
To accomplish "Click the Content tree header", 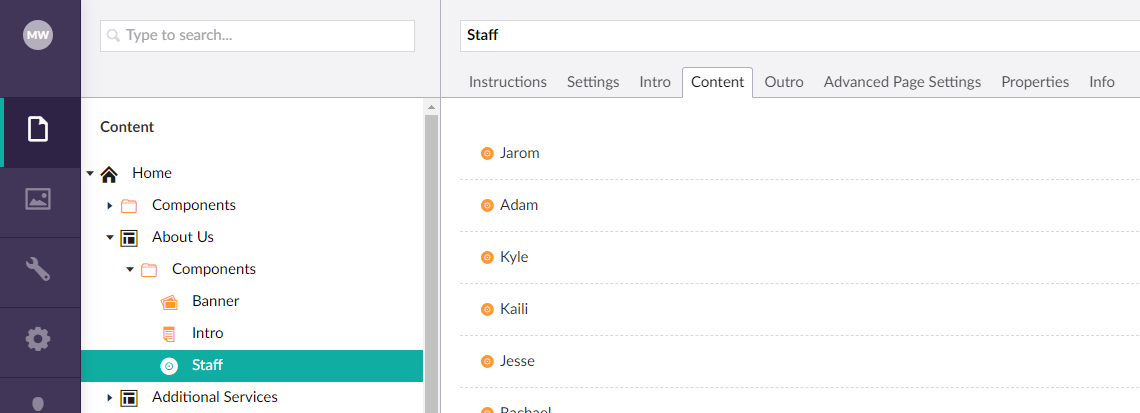I will tap(127, 127).
